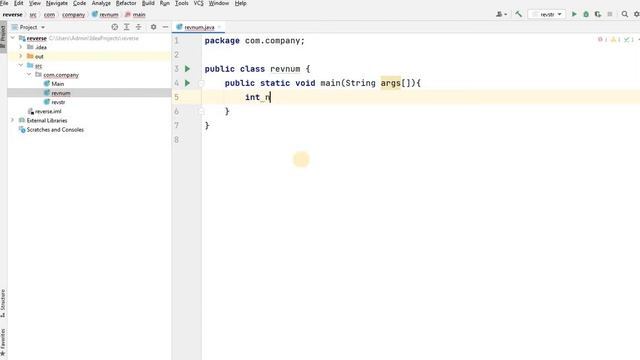Select Scratches and Consoles node
This screenshot has height=360, width=640.
click(x=55, y=129)
